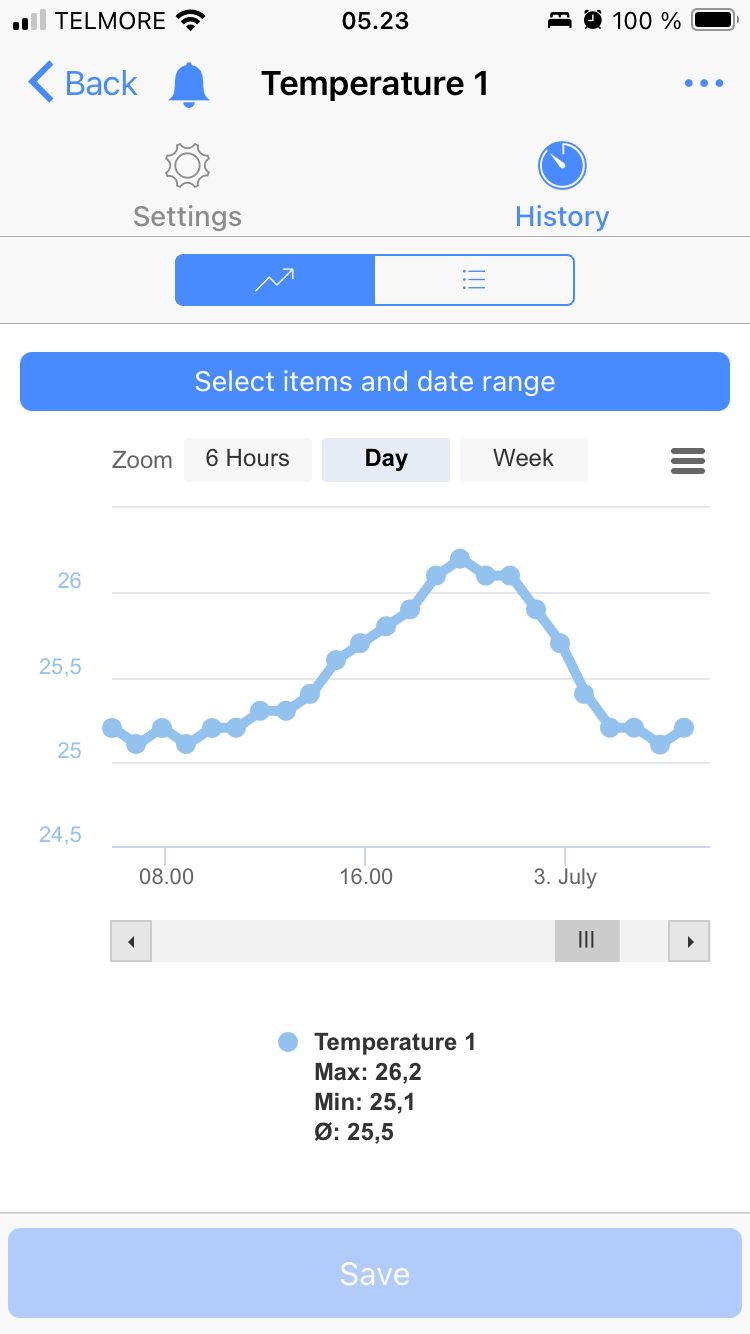
Task: Switch to the list view
Action: [474, 280]
